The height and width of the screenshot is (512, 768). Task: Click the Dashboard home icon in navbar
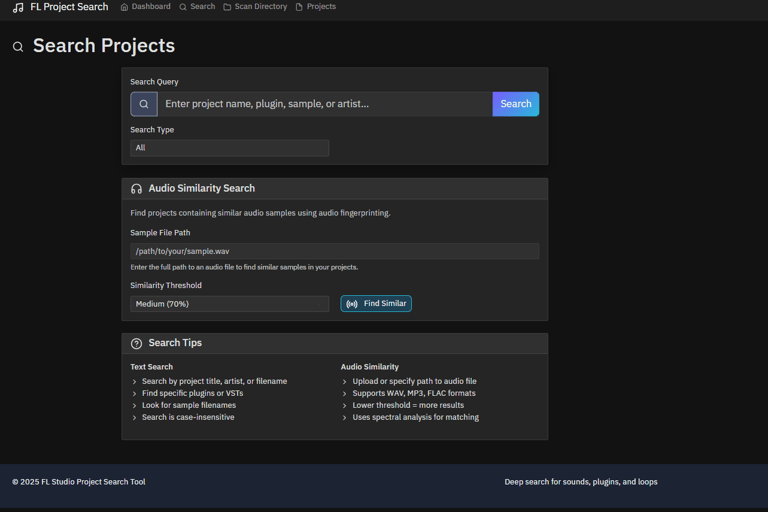(124, 7)
